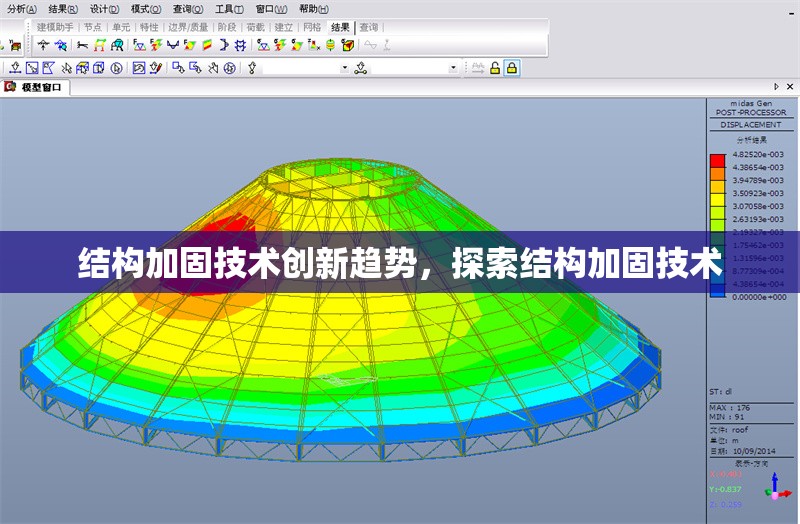Click the 模型窗口 model window tab
Viewport: 800px width, 524px height.
click(x=41, y=88)
